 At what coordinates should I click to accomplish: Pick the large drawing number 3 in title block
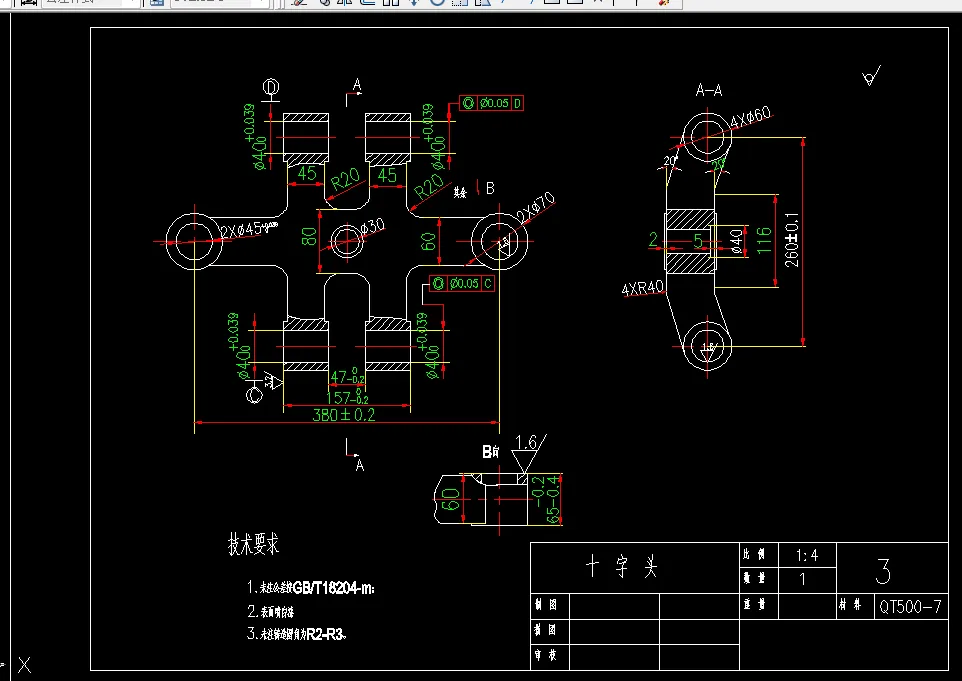point(883,570)
